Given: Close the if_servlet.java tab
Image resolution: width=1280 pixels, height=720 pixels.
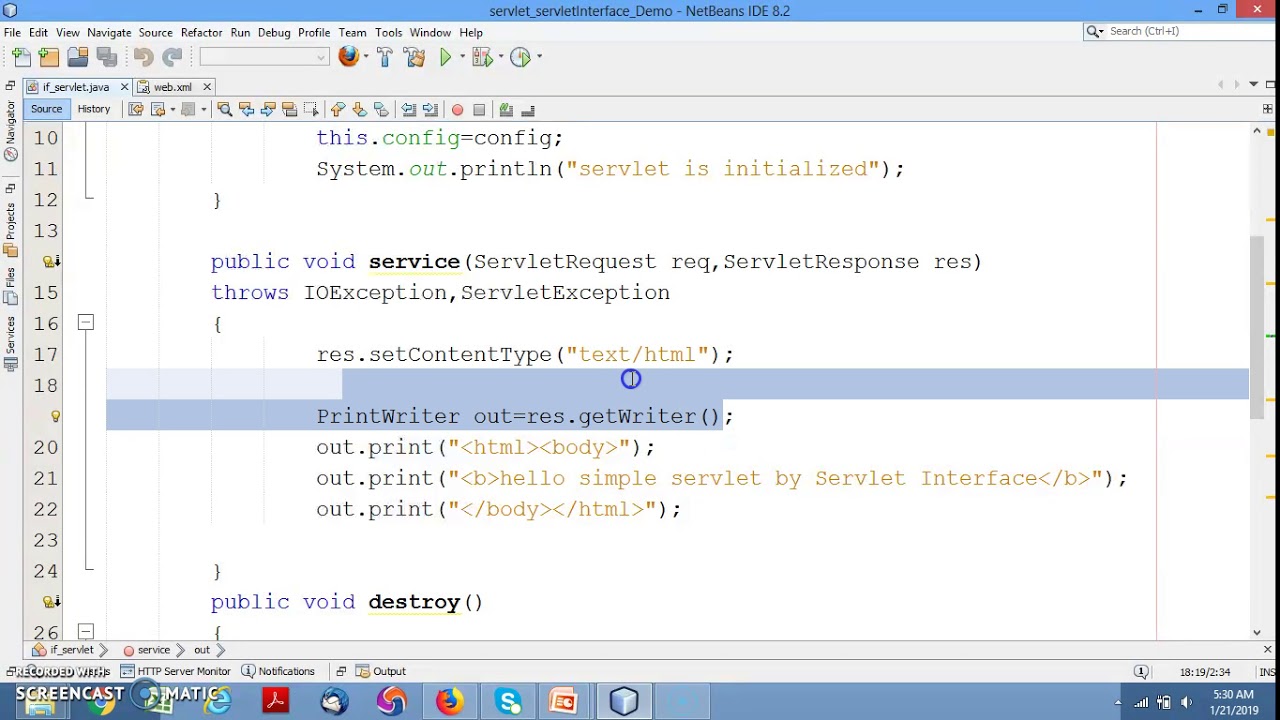Looking at the screenshot, I should click(124, 87).
